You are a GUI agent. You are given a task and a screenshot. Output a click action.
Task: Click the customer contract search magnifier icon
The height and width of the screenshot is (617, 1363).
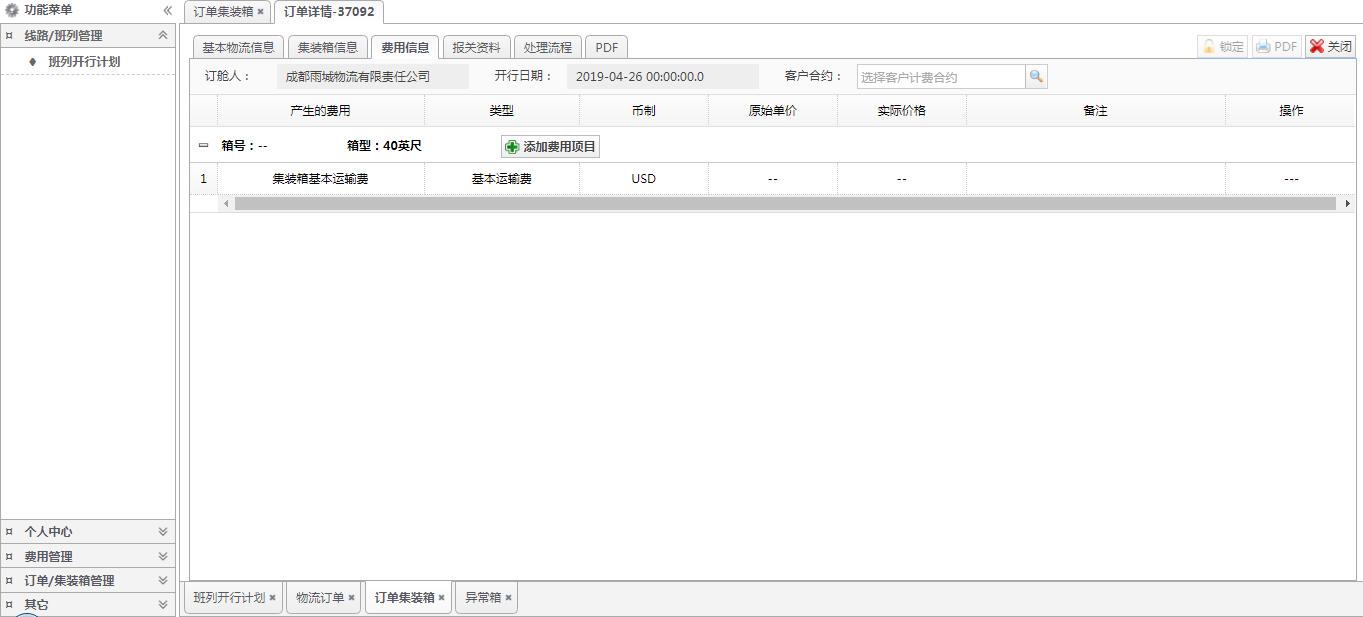coord(1036,77)
